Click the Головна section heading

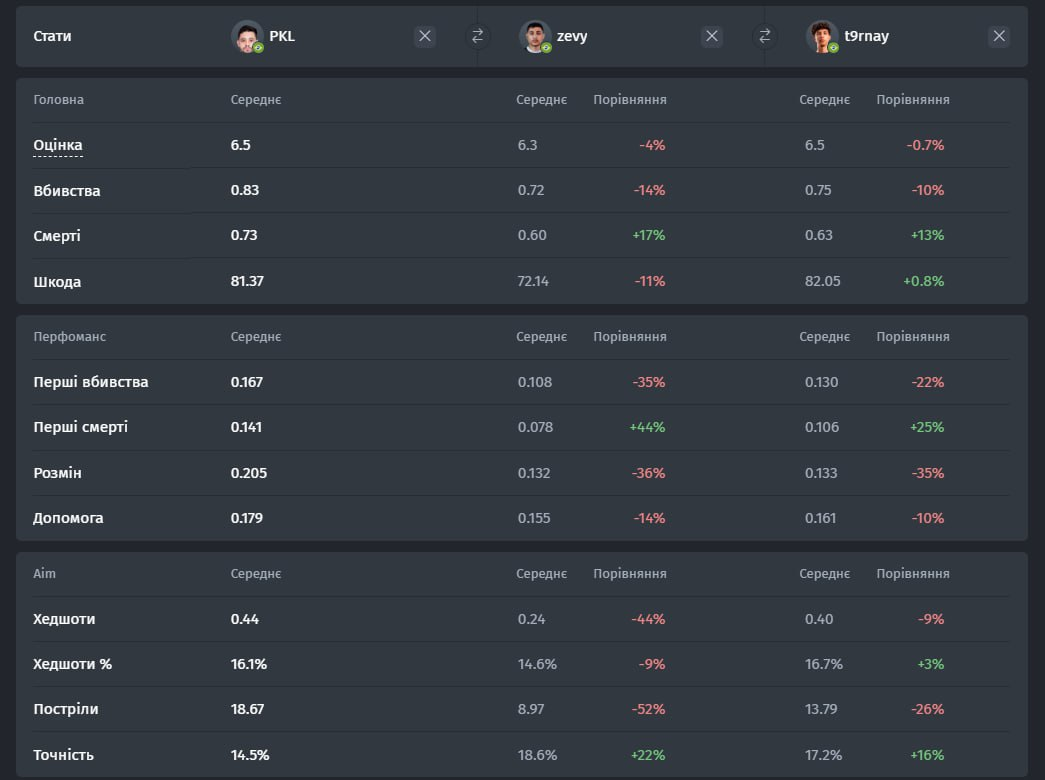[x=59, y=99]
